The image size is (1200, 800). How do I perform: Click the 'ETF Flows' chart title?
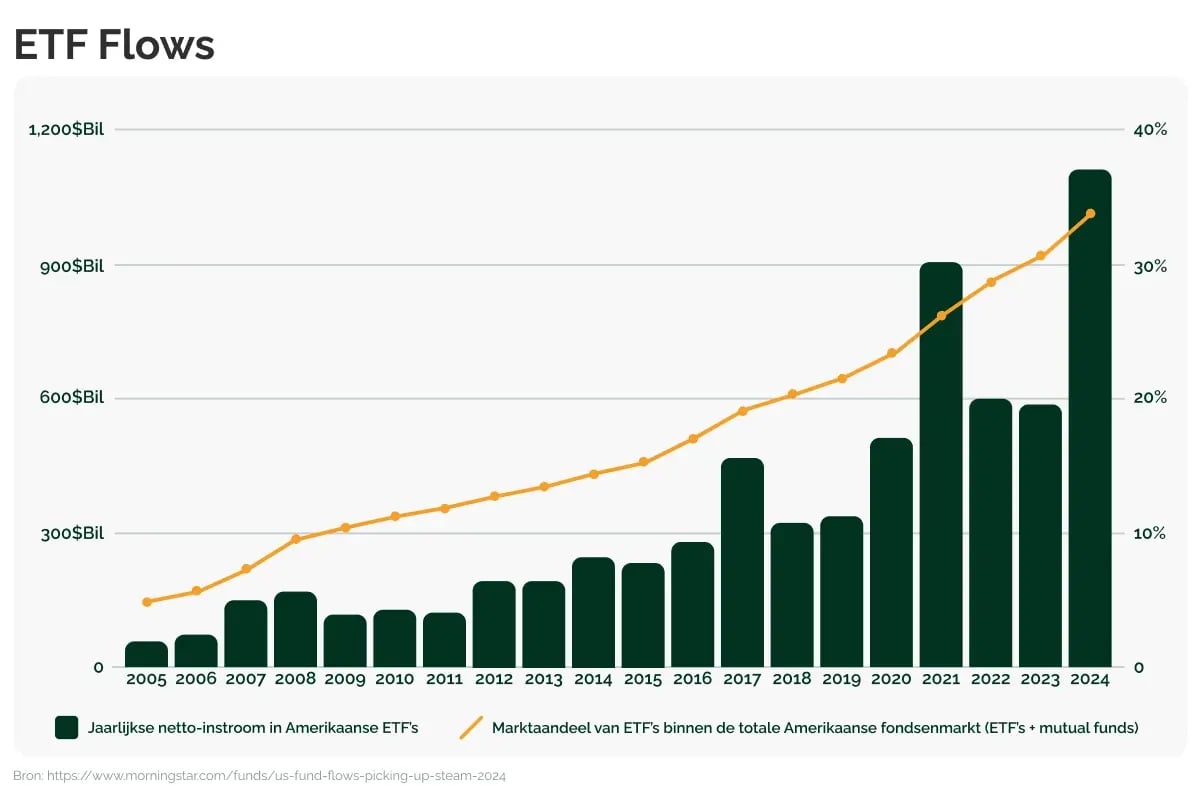coord(114,45)
